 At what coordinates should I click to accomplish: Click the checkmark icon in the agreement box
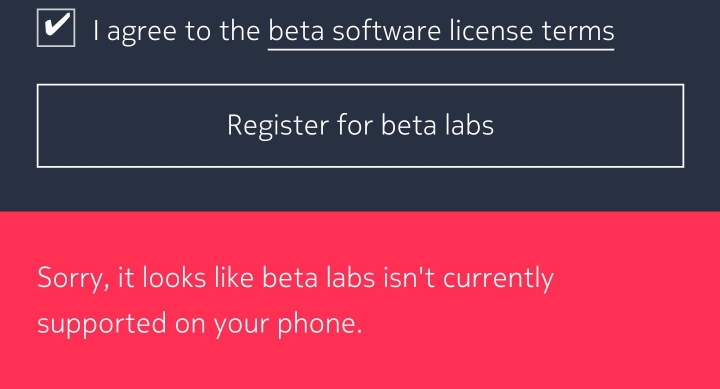pyautogui.click(x=57, y=25)
